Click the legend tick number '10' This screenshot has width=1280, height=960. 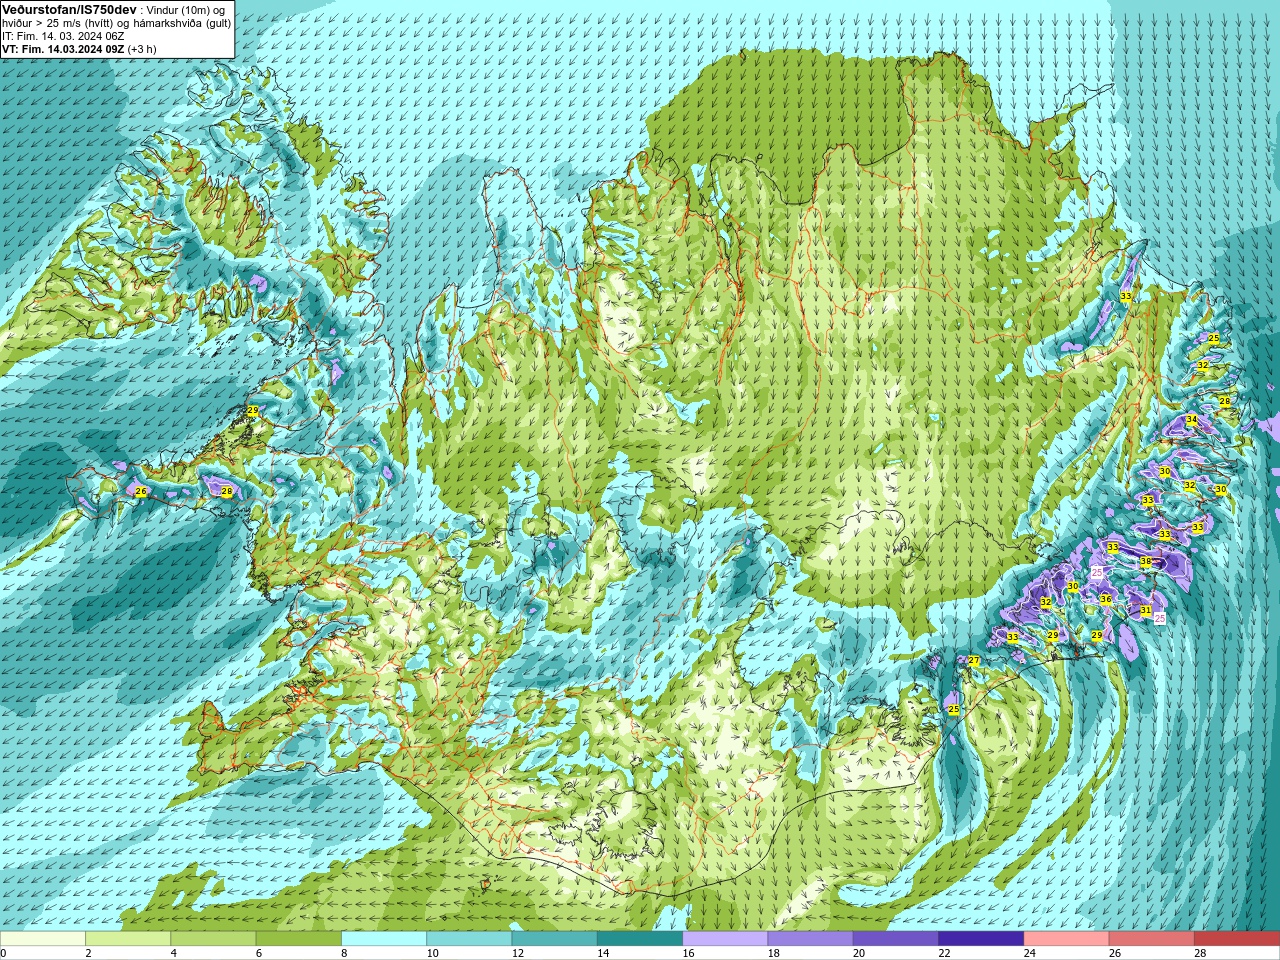point(432,953)
